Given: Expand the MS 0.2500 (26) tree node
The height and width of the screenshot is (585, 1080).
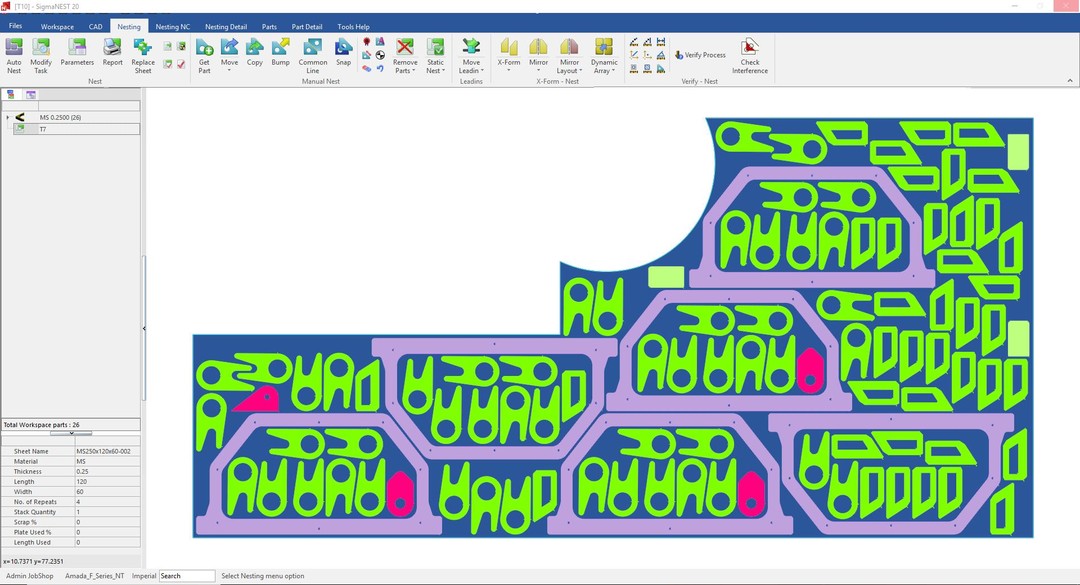Looking at the screenshot, I should (8, 117).
